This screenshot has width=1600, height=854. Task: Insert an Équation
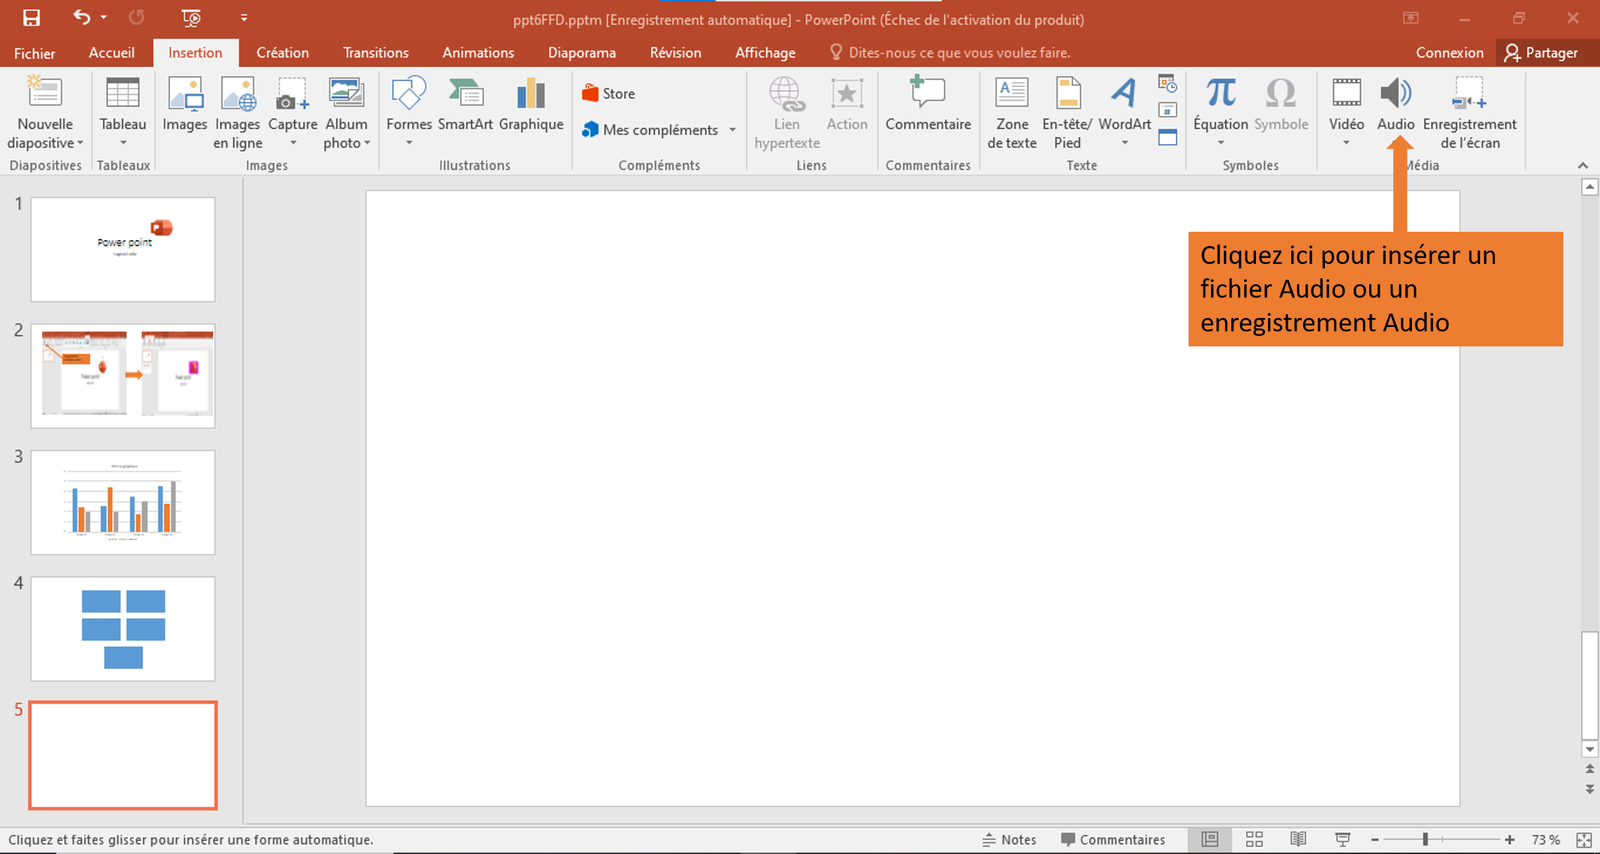[x=1221, y=111]
